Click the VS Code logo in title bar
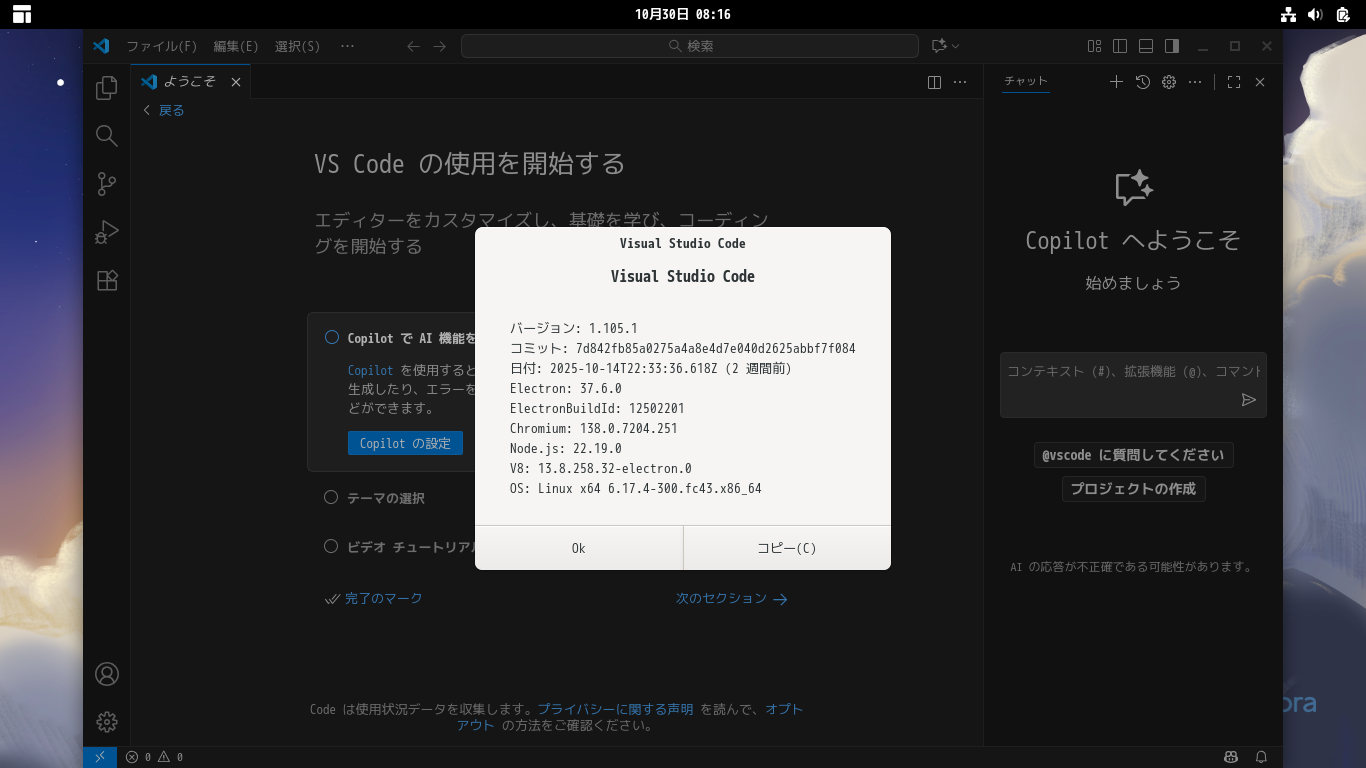Image resolution: width=1366 pixels, height=768 pixels. [x=101, y=46]
